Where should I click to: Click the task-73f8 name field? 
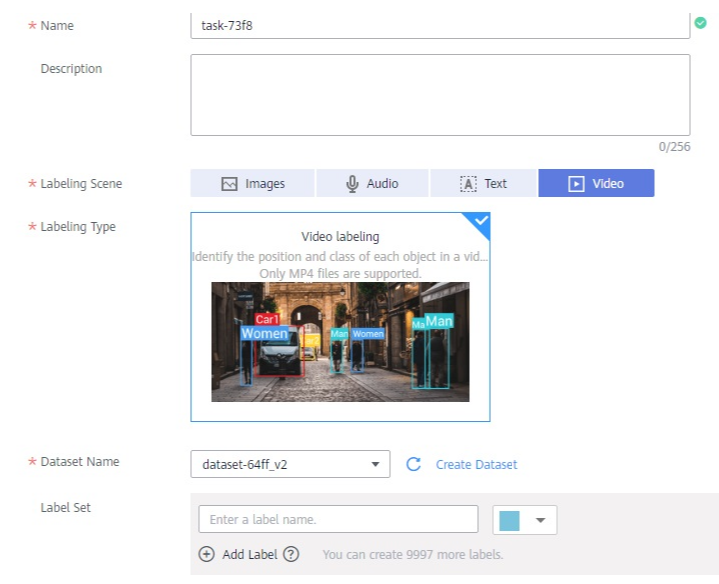click(x=440, y=26)
